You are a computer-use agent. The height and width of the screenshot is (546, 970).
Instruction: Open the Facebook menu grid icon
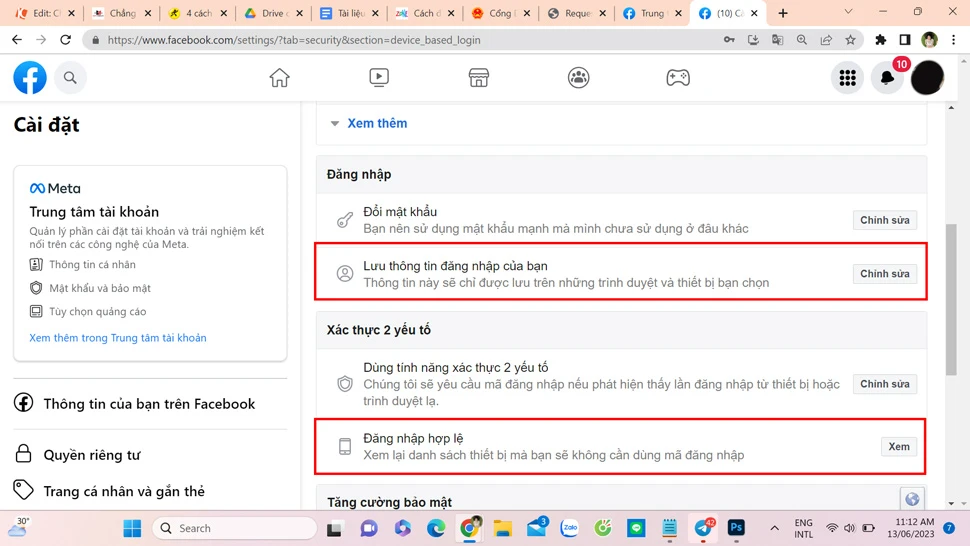(x=848, y=78)
